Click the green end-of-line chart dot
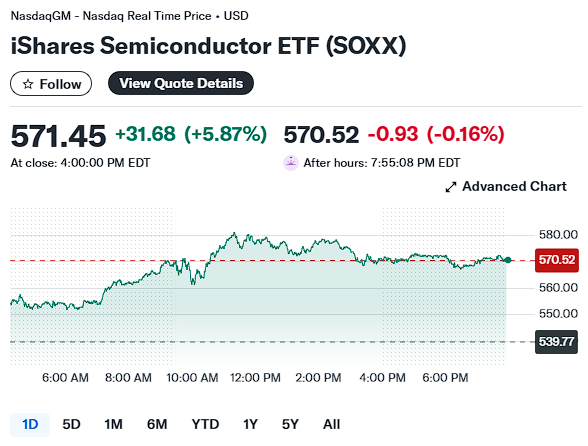Viewport: 588px width, 446px height. pos(508,260)
